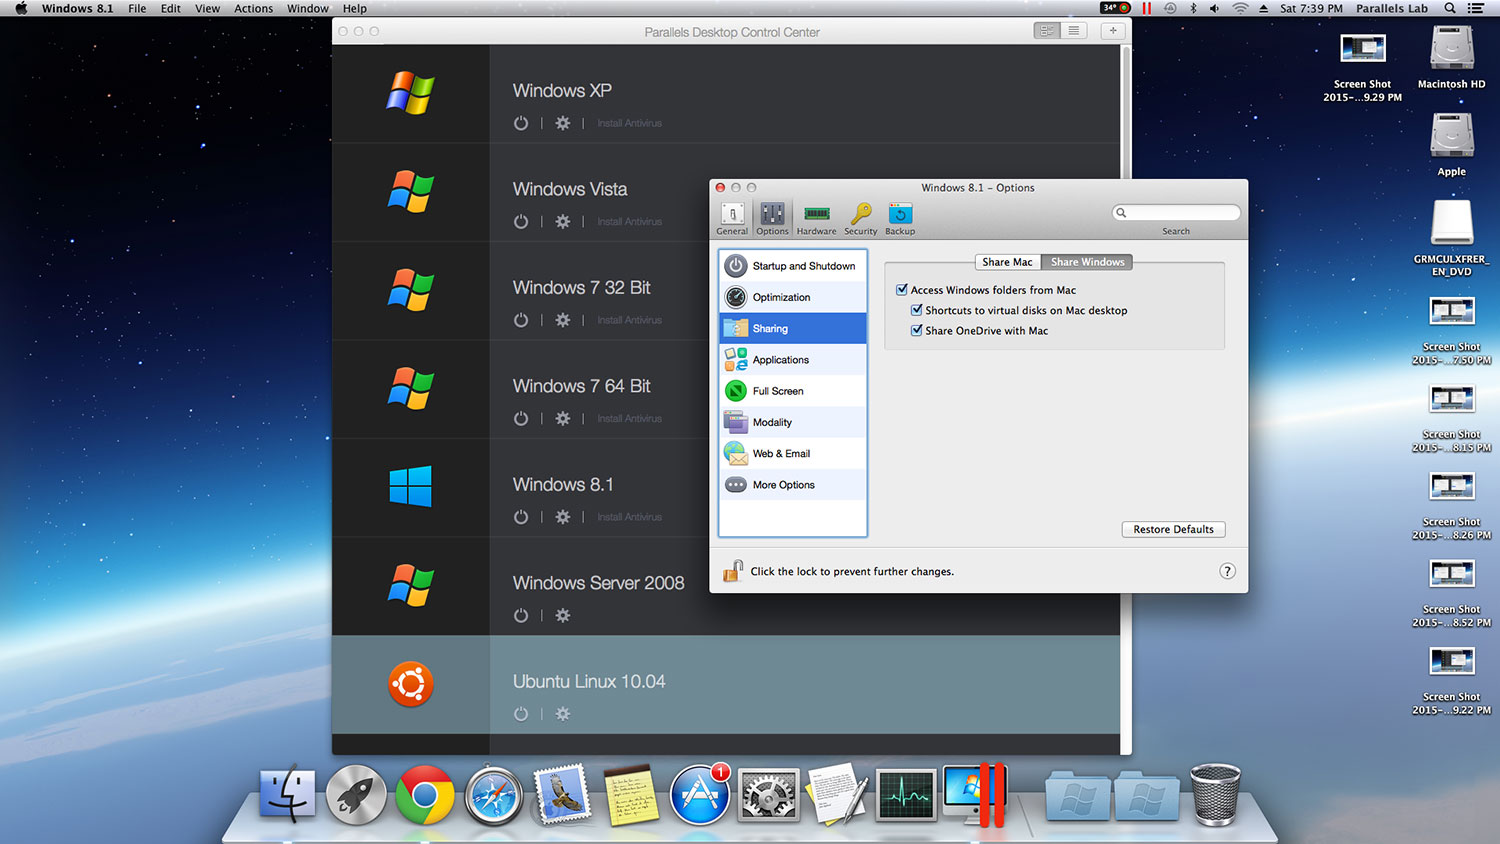Click the lock icon to prevent changes
This screenshot has width=1500, height=844.
(x=733, y=571)
